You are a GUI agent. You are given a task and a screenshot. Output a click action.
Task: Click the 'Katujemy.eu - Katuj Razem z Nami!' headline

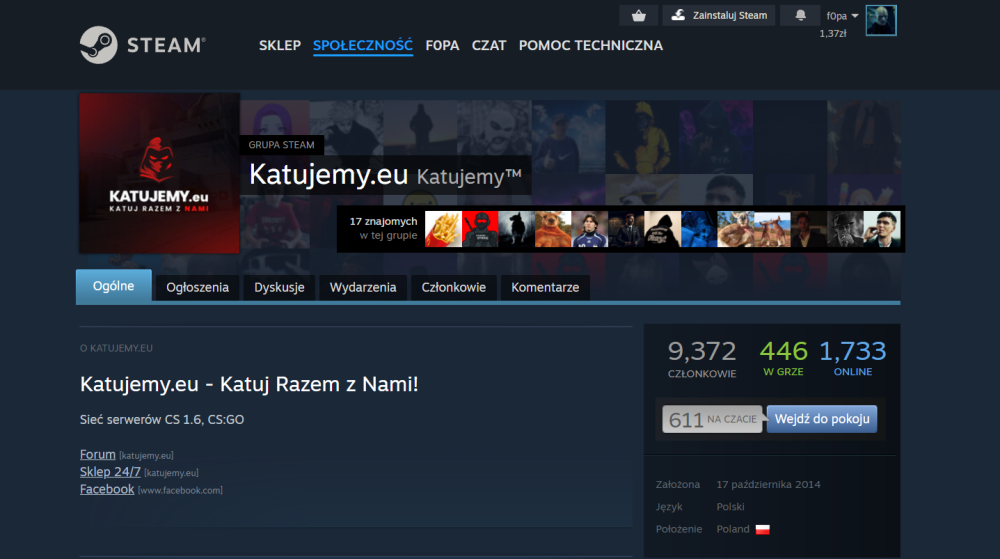coord(249,384)
